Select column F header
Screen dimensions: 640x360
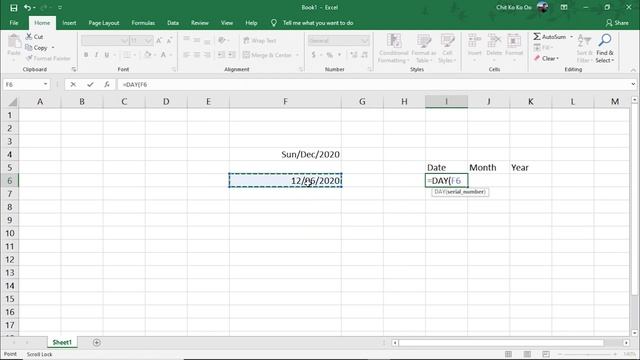click(285, 102)
